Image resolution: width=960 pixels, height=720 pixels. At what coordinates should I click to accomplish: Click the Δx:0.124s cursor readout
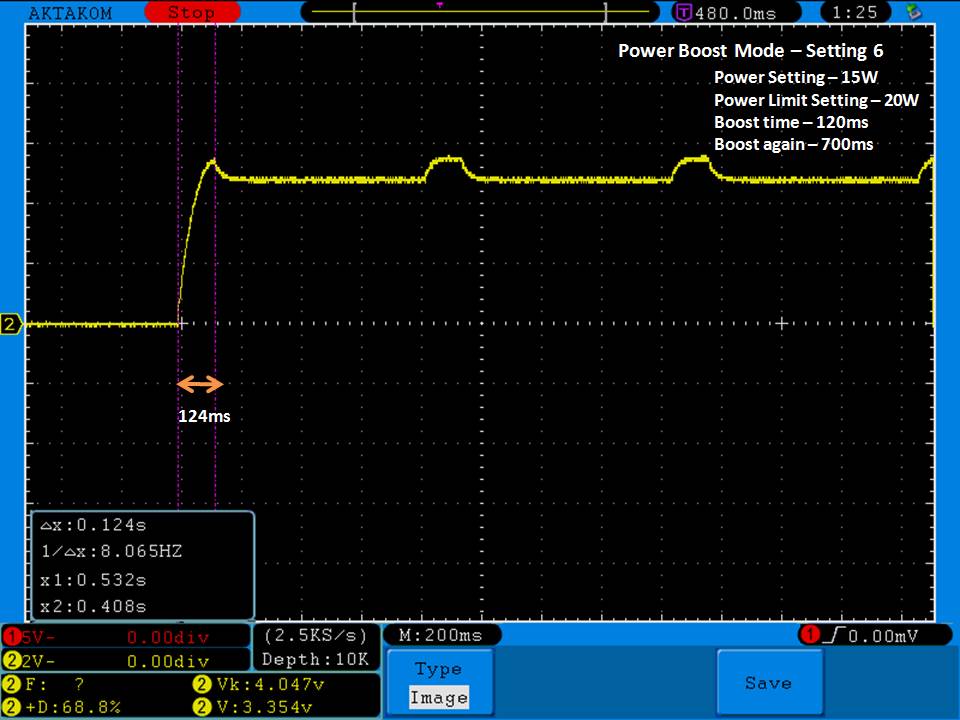[96, 525]
